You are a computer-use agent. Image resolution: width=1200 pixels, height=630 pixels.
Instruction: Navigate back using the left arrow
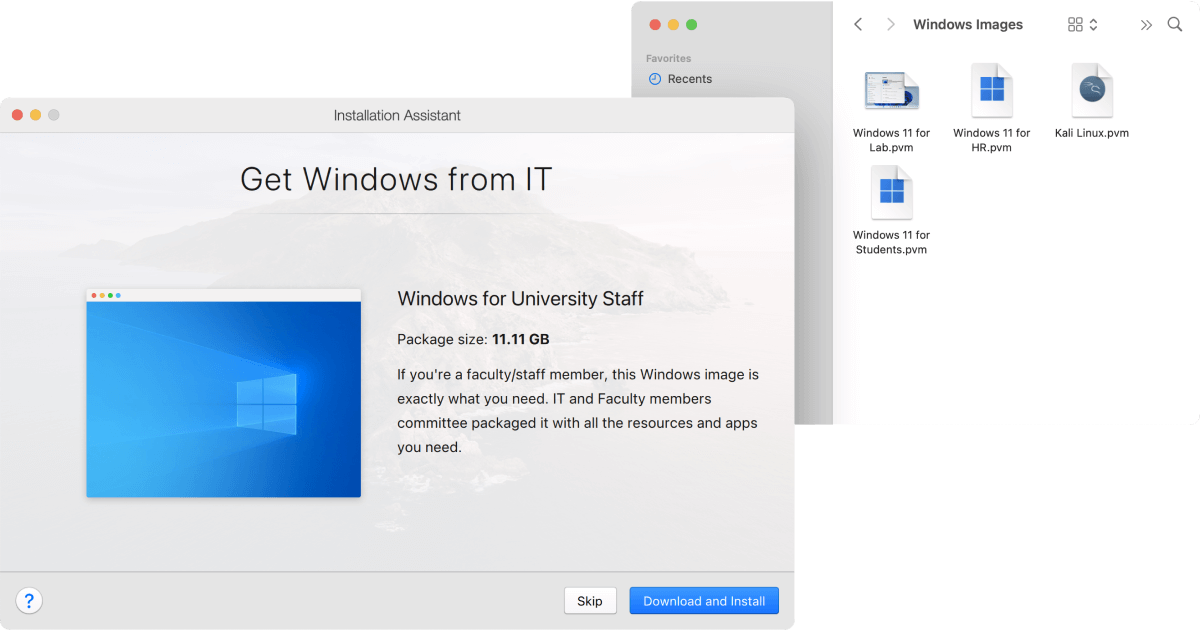click(858, 24)
